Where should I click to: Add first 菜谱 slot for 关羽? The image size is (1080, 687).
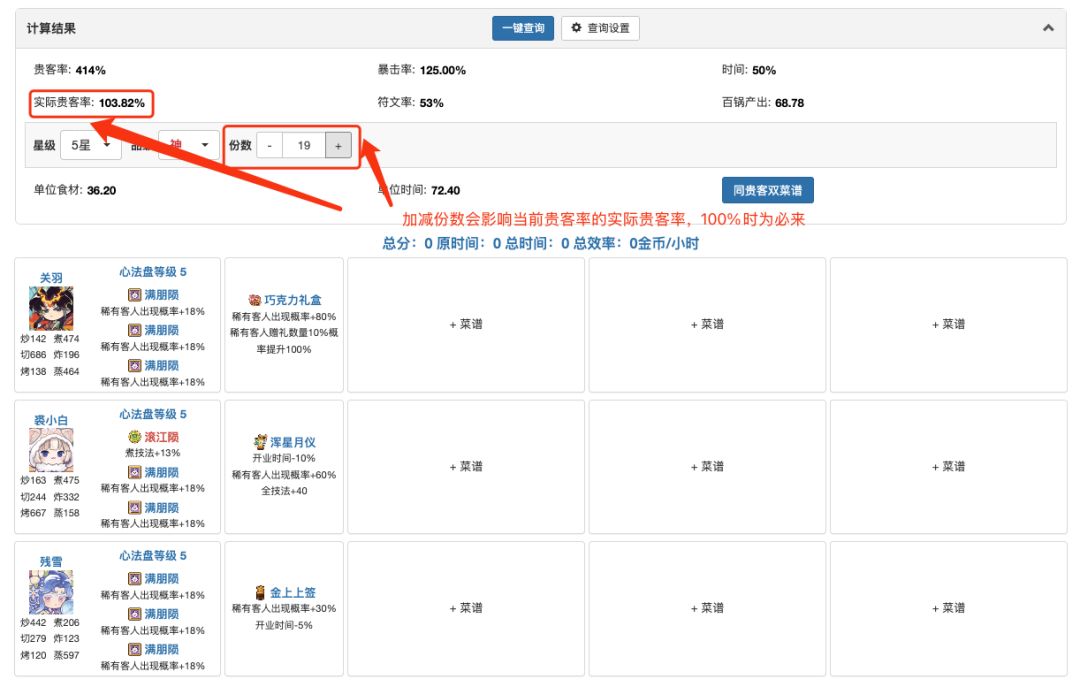pyautogui.click(x=466, y=325)
